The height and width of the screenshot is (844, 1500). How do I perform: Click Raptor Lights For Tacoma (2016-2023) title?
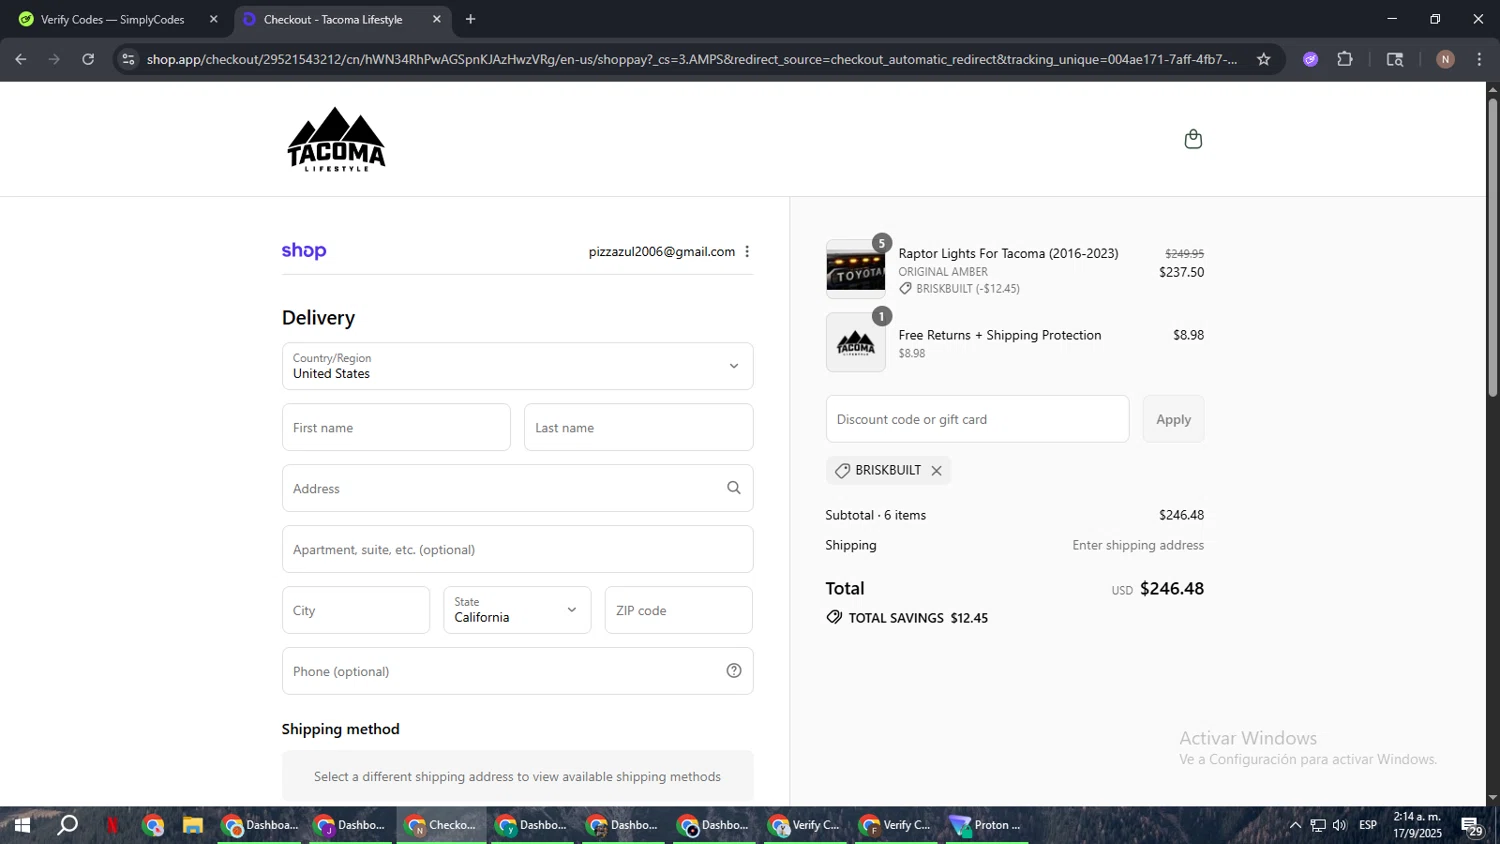tap(1008, 254)
